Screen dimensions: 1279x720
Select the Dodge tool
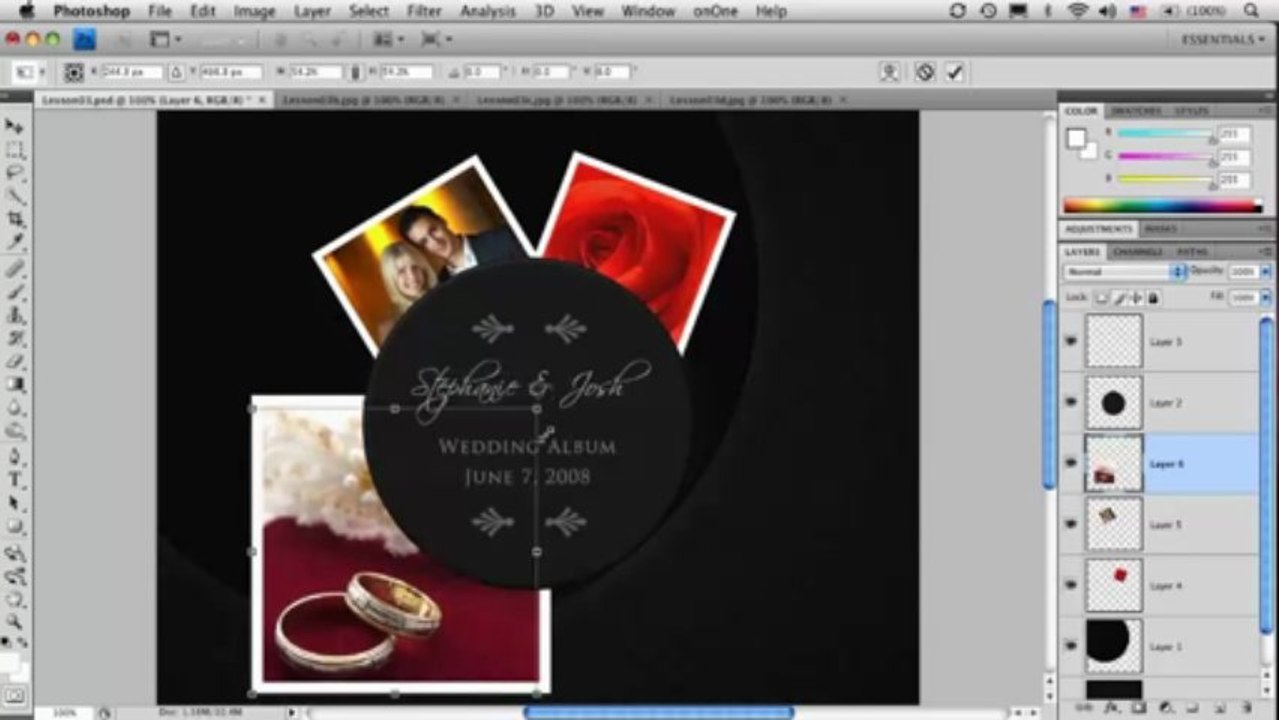(x=15, y=431)
